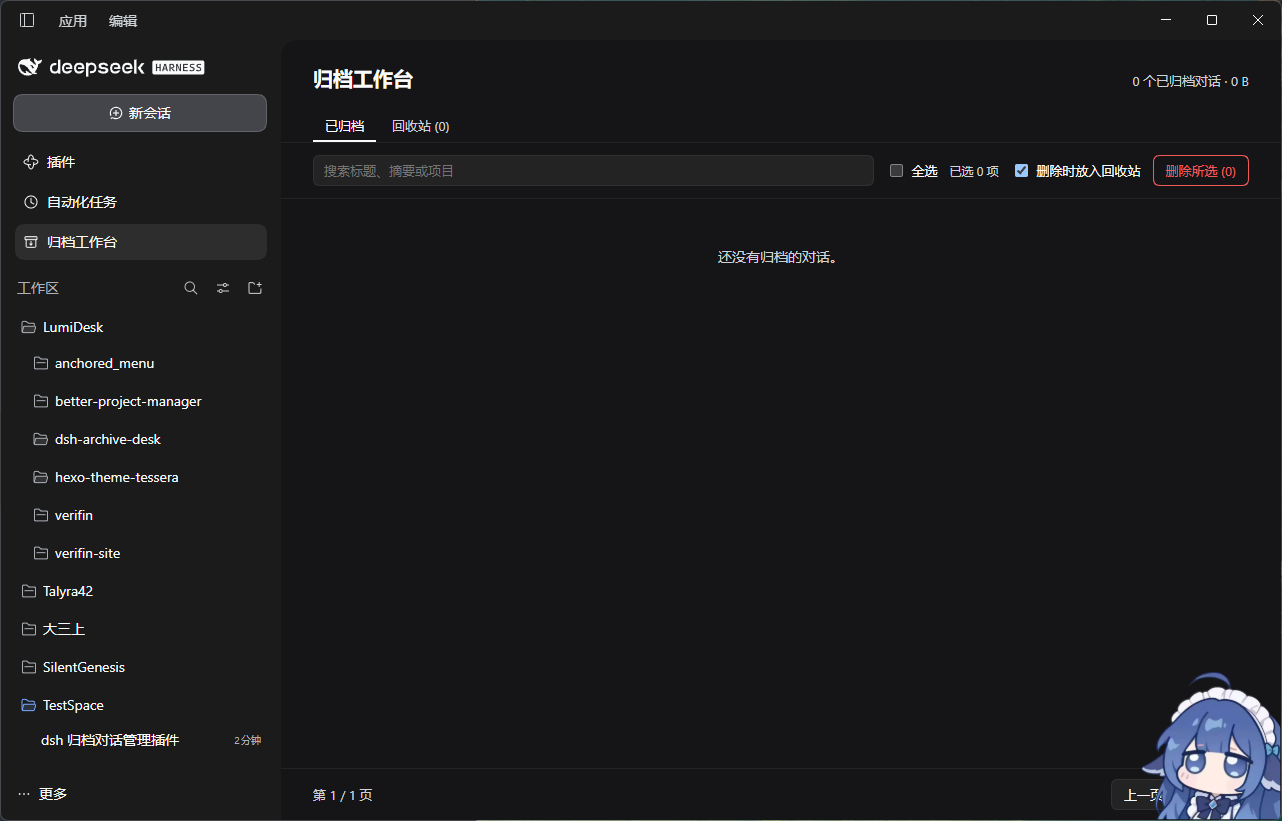Check the 全选 select-all checkbox
The image size is (1282, 821).
click(x=896, y=171)
